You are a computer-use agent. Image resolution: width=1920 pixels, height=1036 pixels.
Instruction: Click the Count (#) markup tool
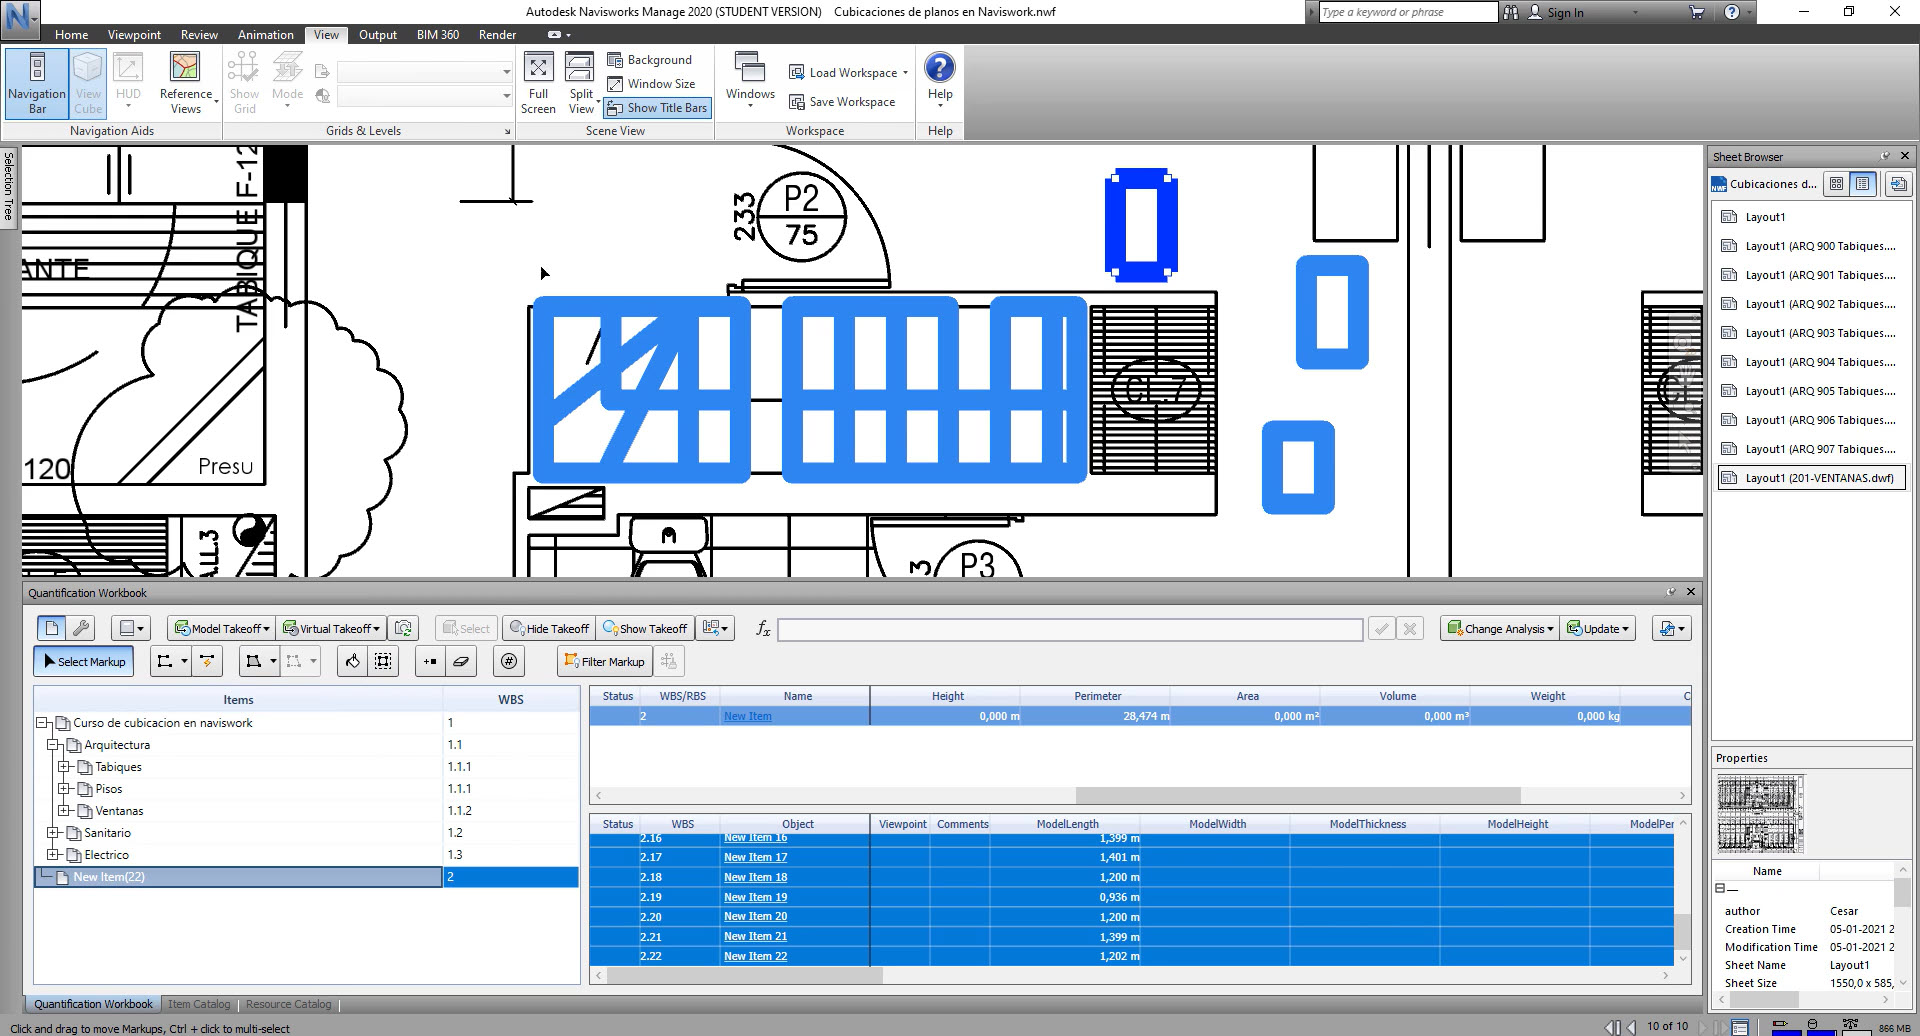pyautogui.click(x=509, y=661)
